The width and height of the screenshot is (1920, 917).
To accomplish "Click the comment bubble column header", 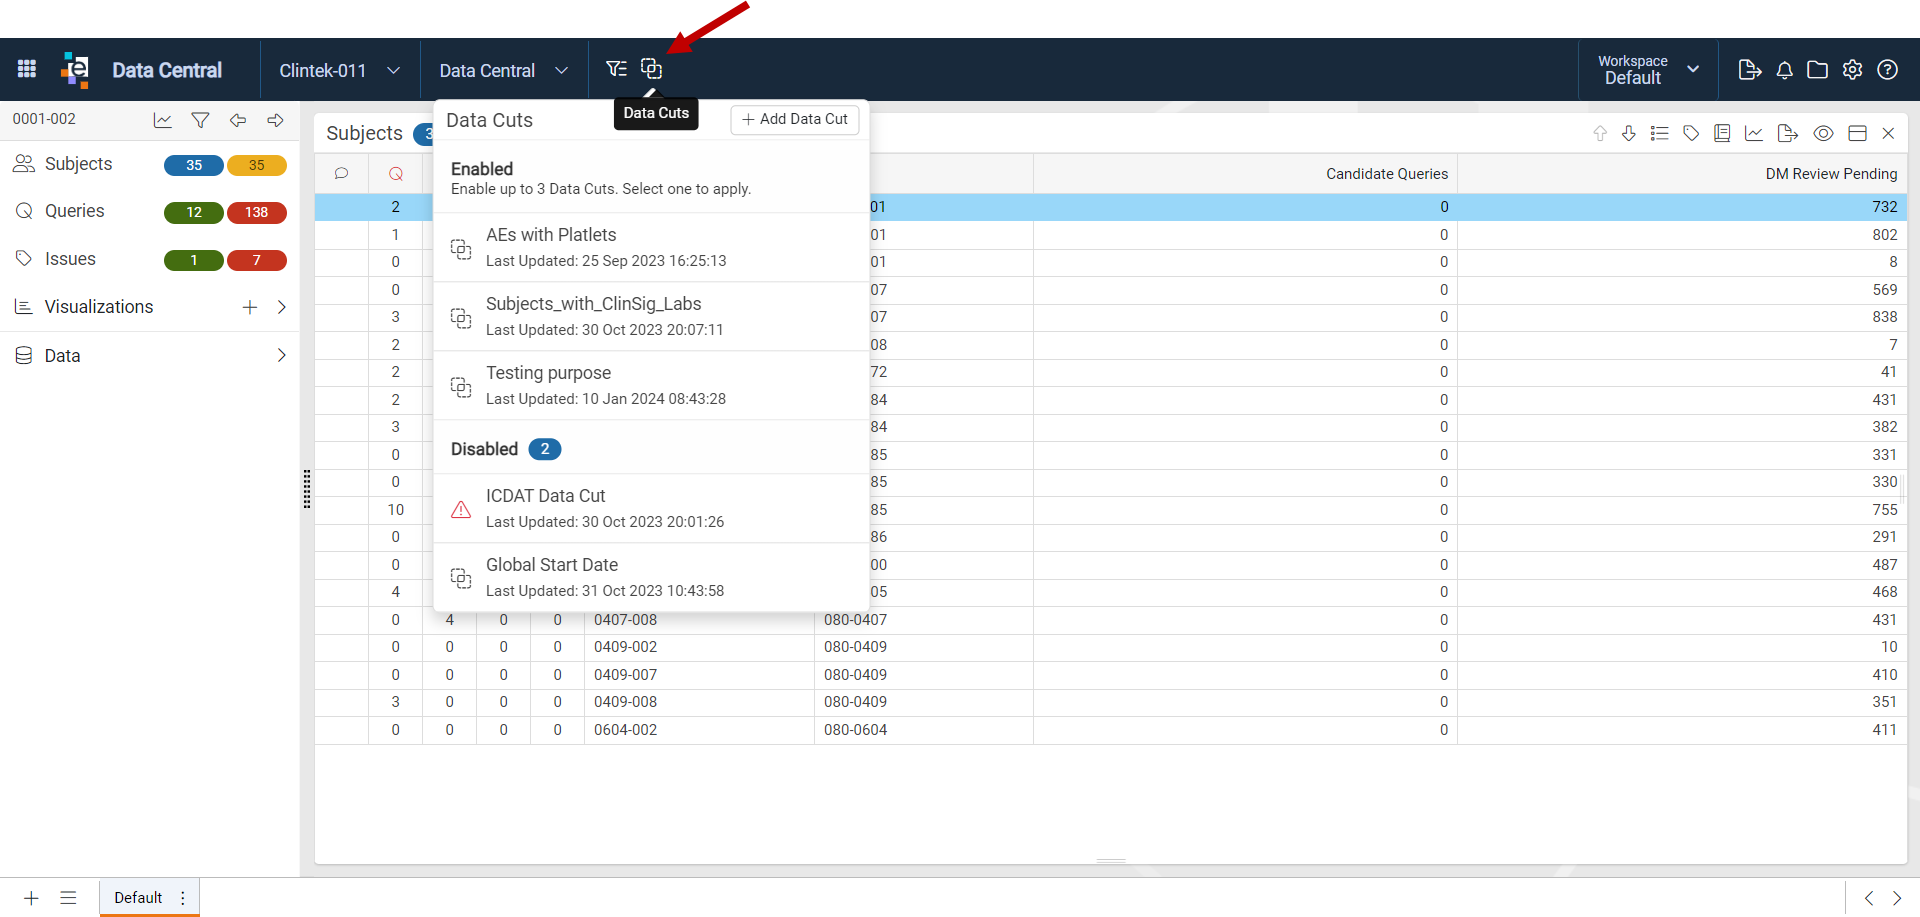I will [341, 174].
